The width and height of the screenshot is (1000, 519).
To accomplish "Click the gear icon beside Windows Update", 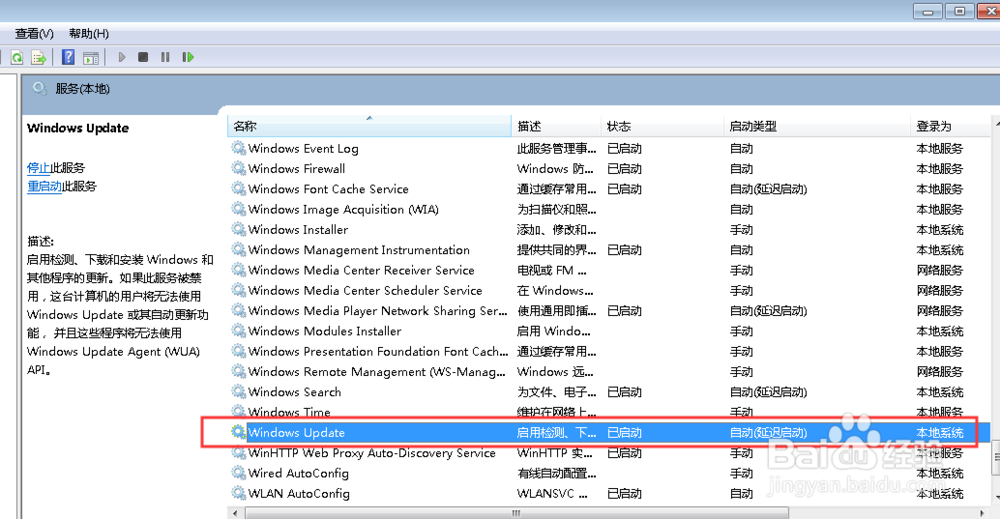I will click(x=239, y=432).
